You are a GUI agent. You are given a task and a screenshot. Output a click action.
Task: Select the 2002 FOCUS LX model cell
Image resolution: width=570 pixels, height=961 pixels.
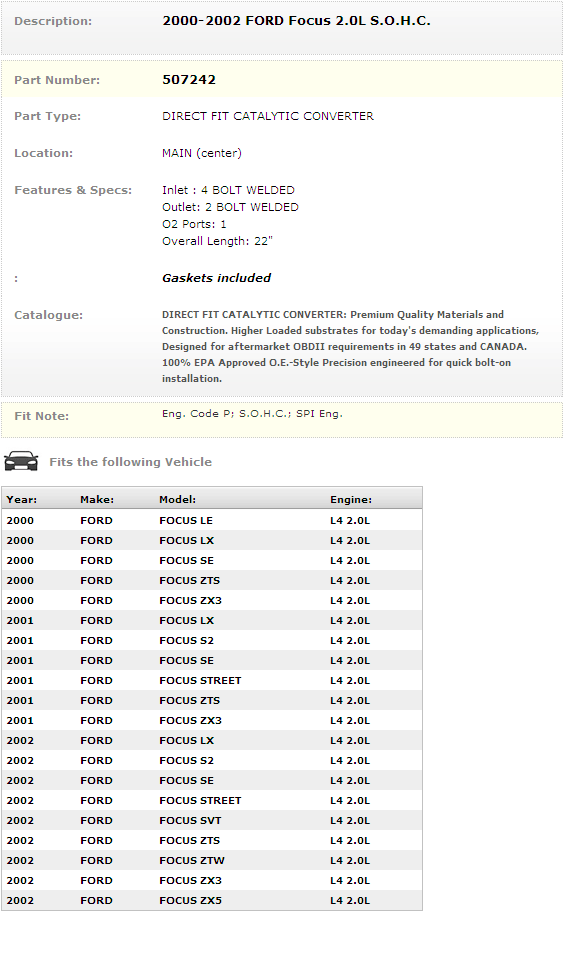pyautogui.click(x=186, y=740)
